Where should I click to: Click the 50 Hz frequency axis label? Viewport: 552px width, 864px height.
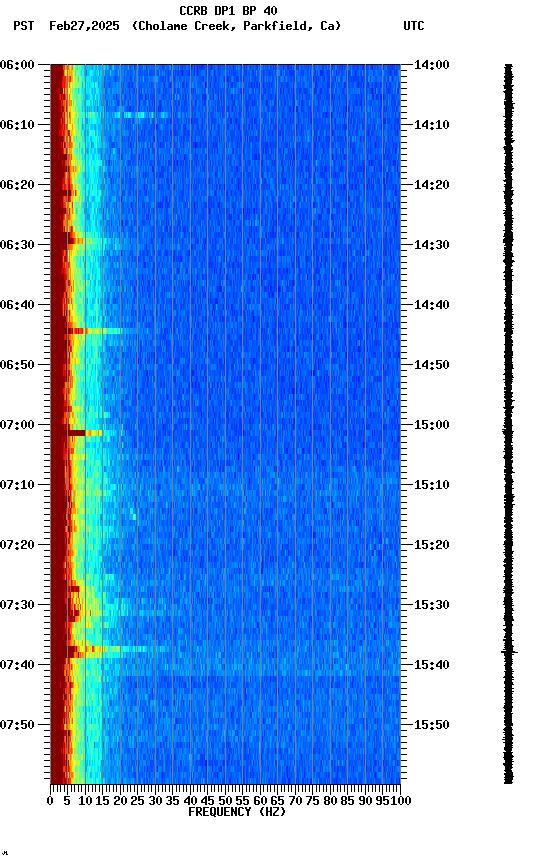click(225, 801)
